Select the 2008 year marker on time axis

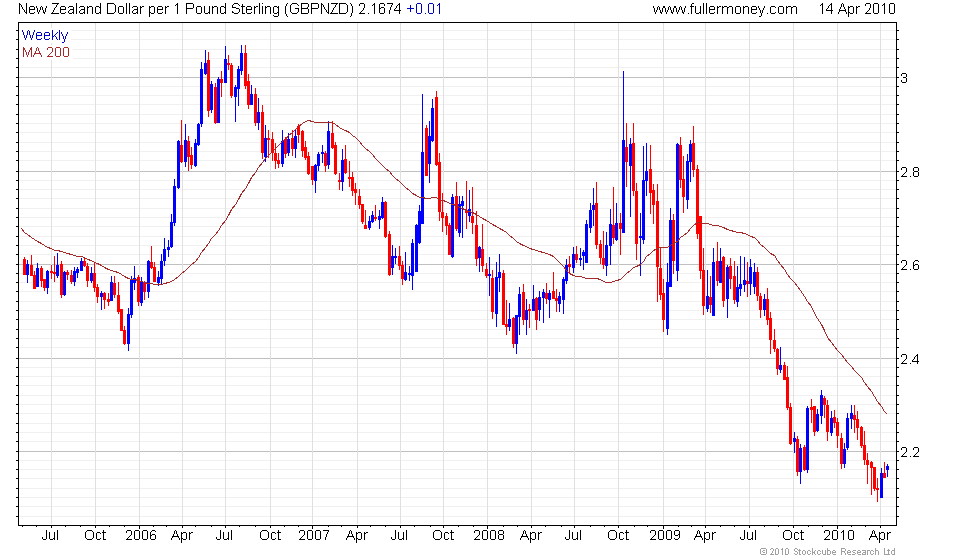pyautogui.click(x=489, y=535)
